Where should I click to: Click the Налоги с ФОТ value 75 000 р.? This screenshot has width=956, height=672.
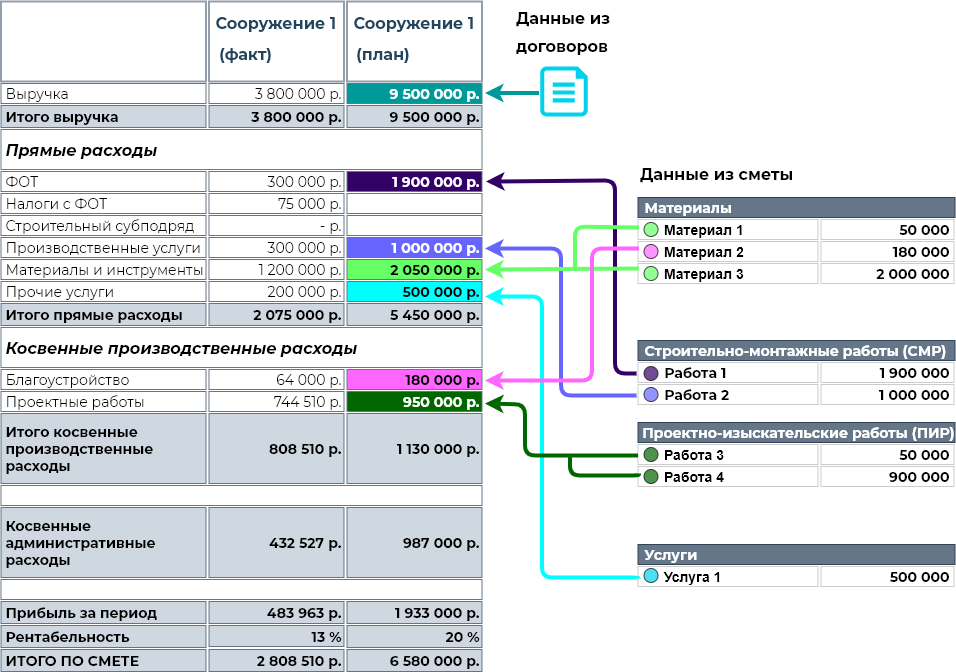[x=276, y=204]
